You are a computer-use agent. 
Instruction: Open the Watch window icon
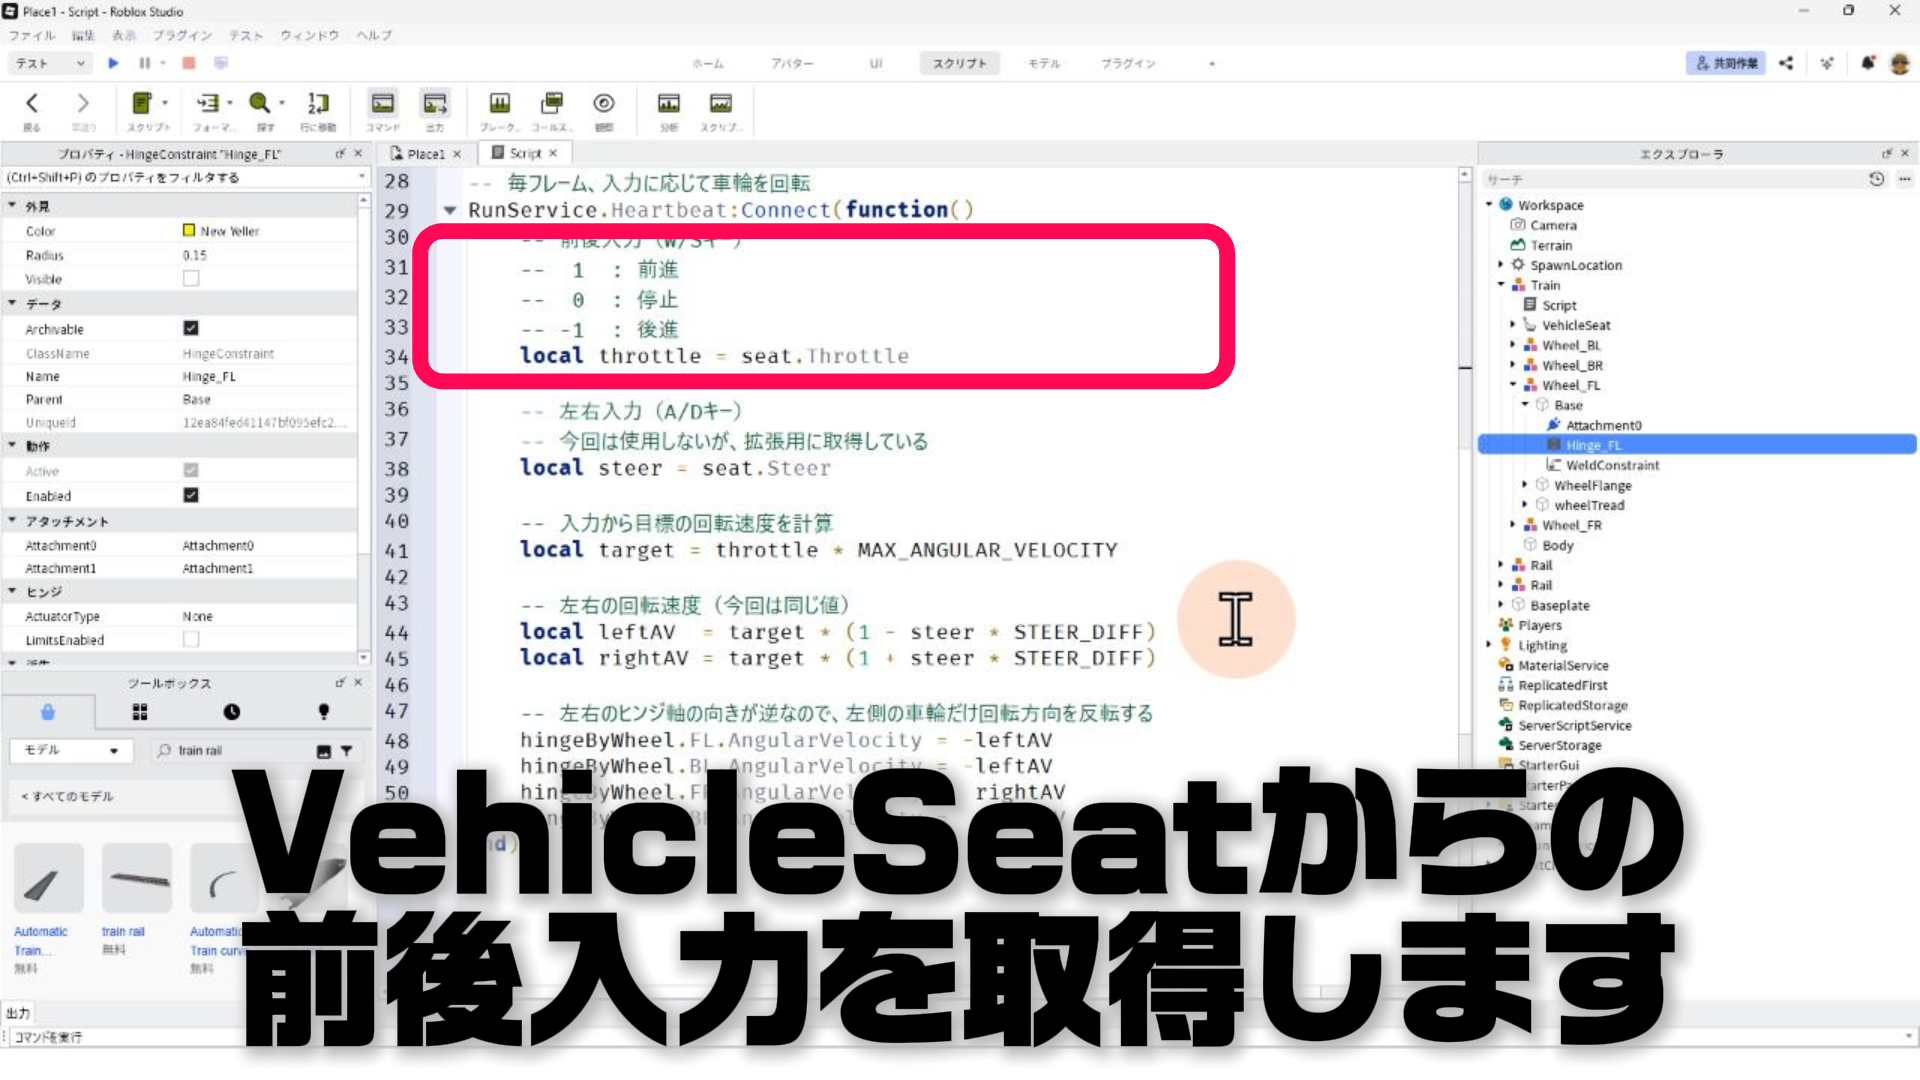pos(603,104)
